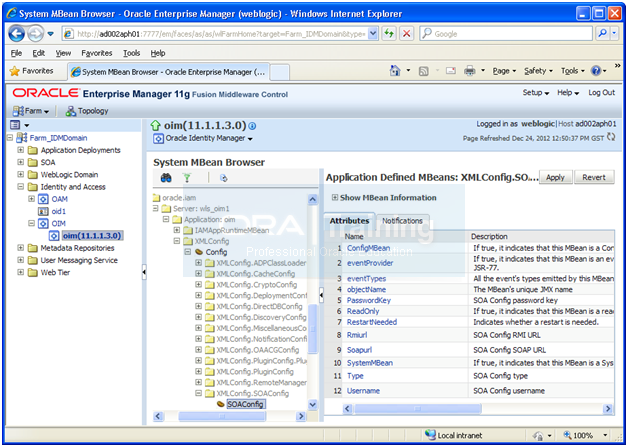Click the SOAConfig bean icon in MBean tree
The image size is (628, 447).
click(221, 404)
